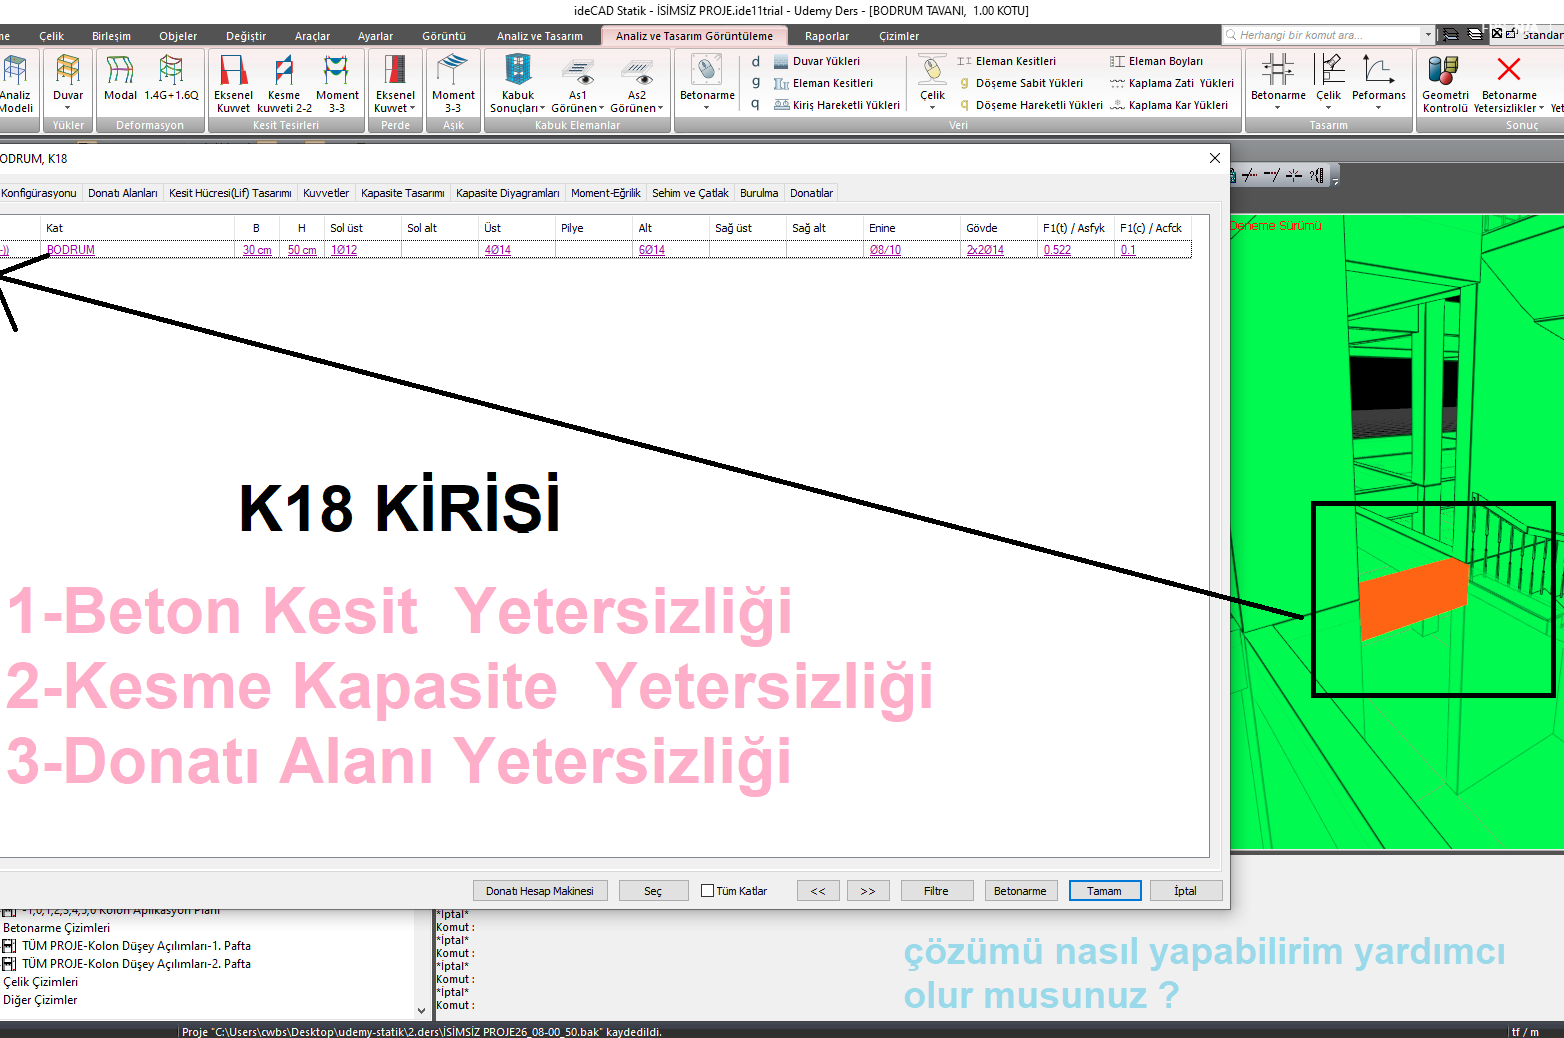Show Aşık Moment 3-3 results
This screenshot has height=1038, width=1564.
pyautogui.click(x=453, y=84)
